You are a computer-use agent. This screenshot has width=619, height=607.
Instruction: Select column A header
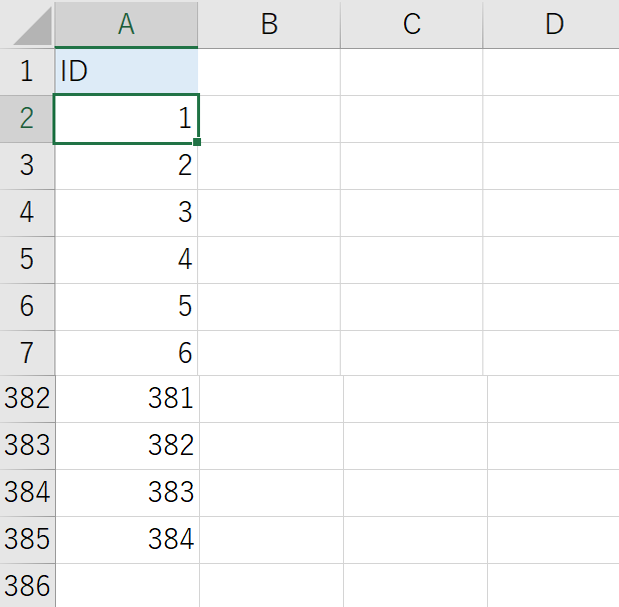point(126,24)
